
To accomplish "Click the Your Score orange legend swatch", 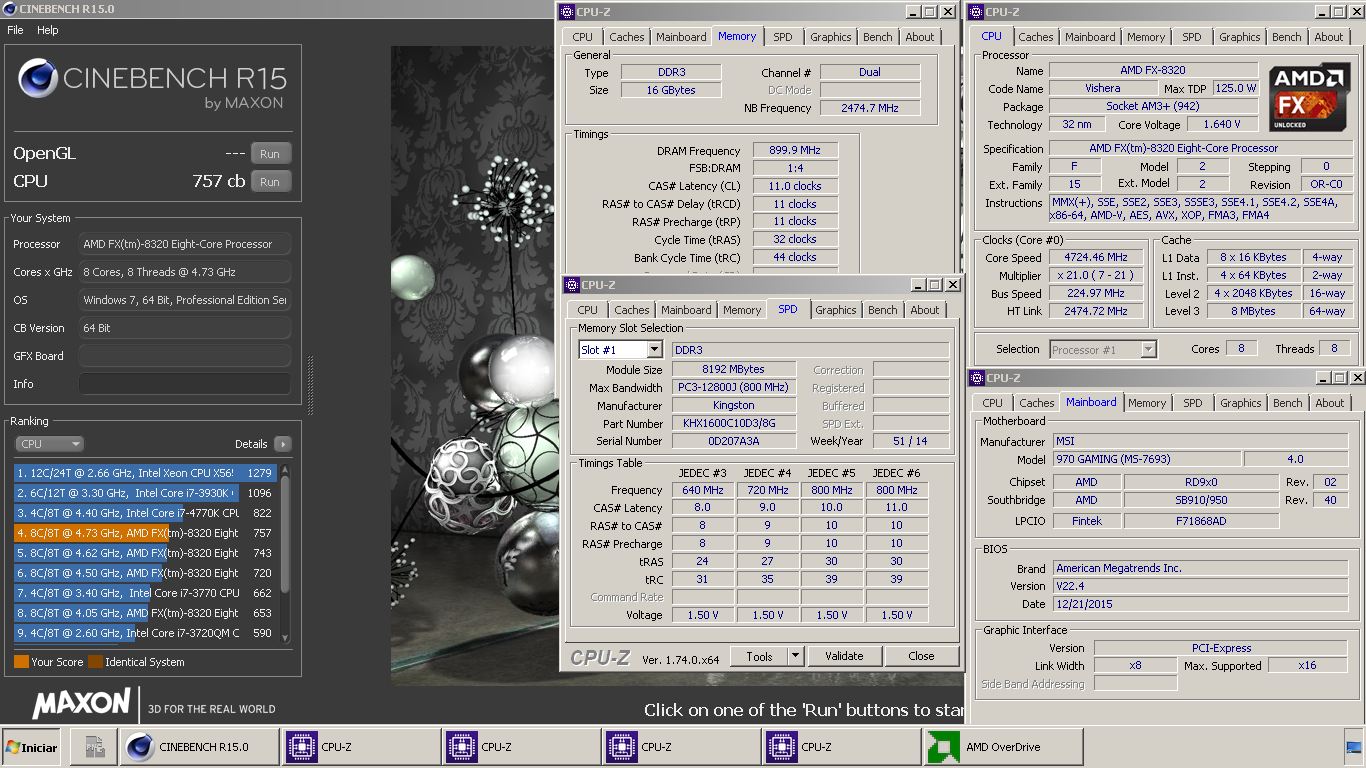I will coord(21,662).
